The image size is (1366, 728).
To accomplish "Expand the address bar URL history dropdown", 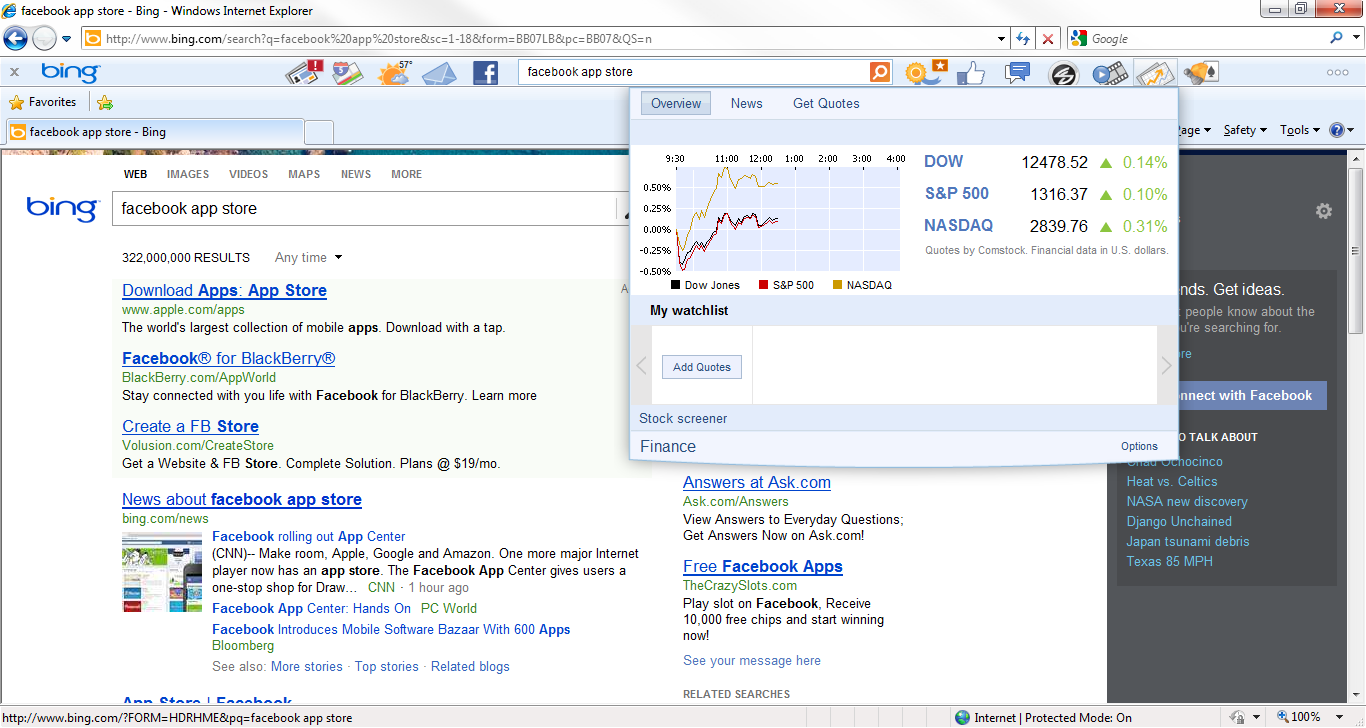I will 1002,39.
